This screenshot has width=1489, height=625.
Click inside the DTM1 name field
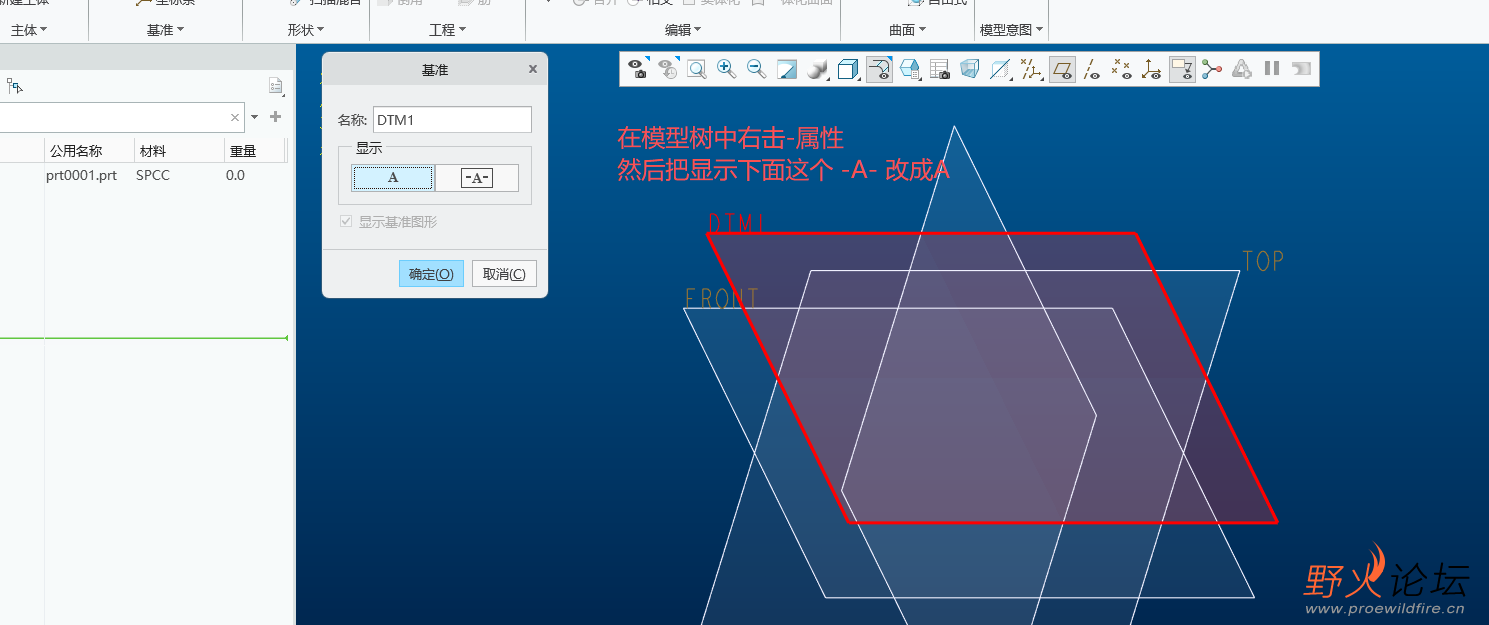[451, 119]
